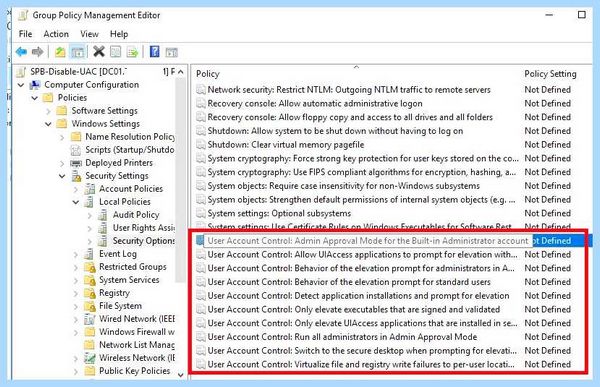600x387 pixels.
Task: Open the Help menu
Action: tap(119, 34)
